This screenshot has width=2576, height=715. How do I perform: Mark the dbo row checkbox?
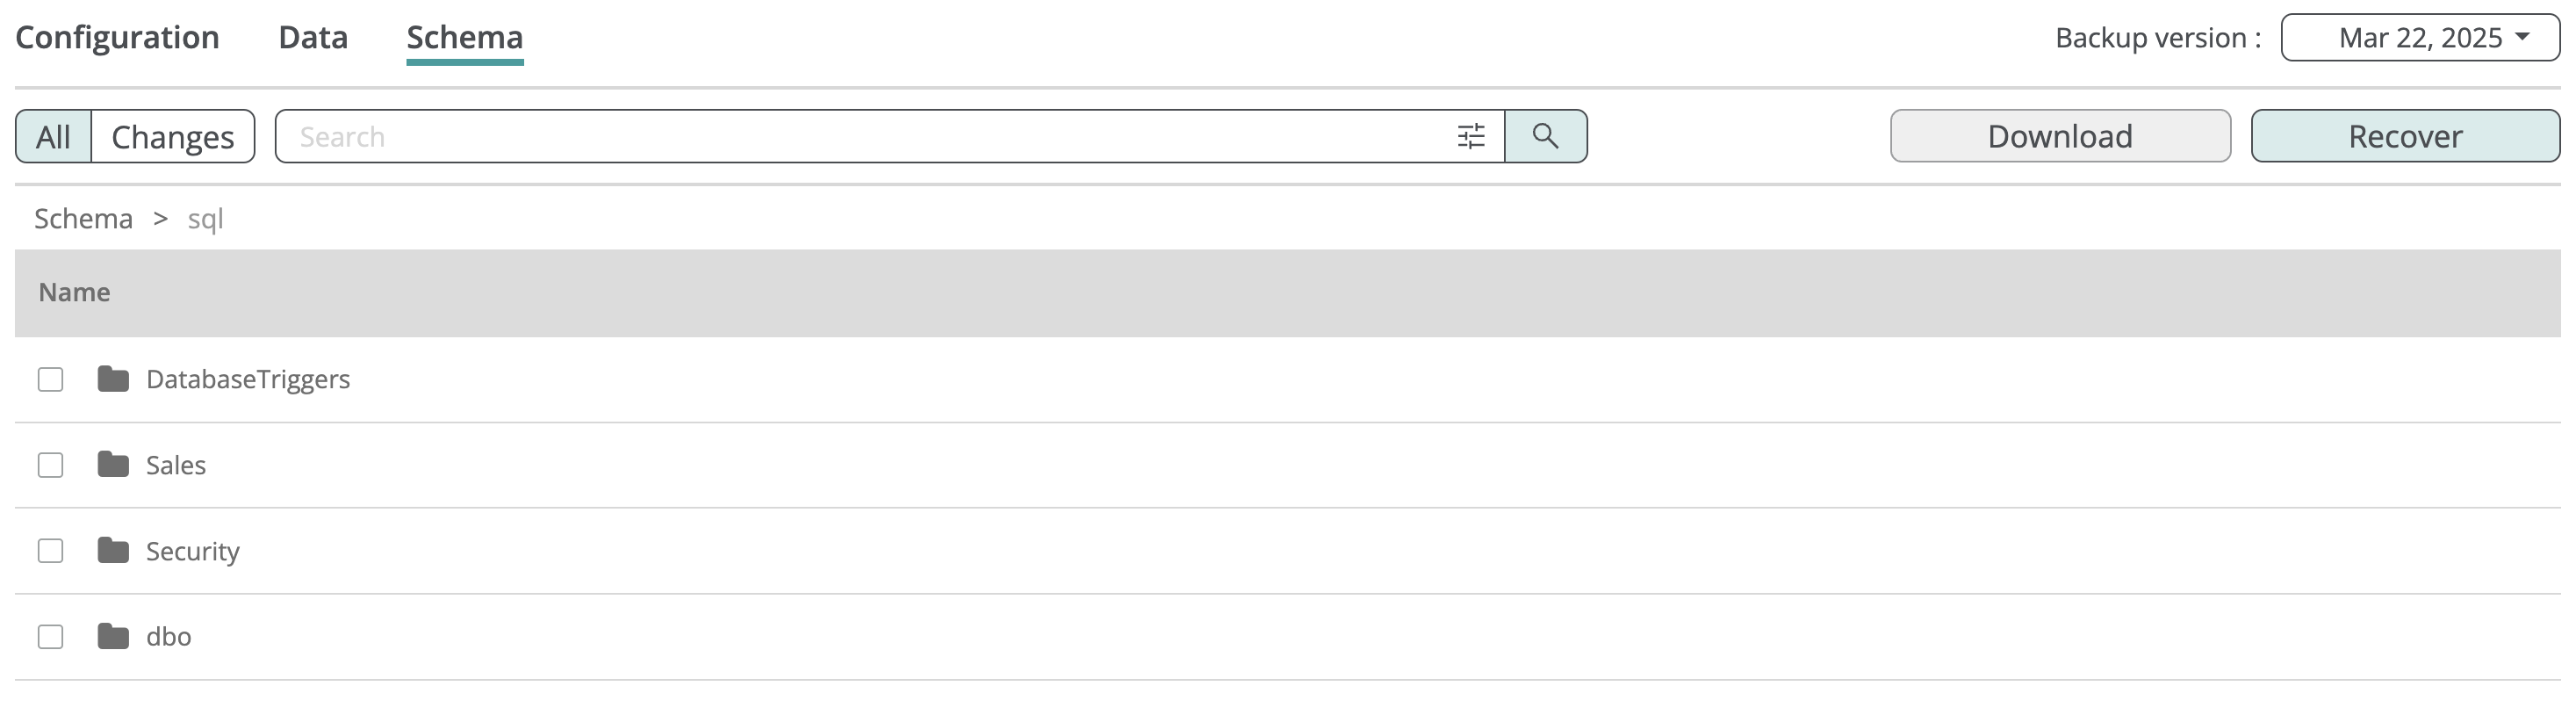[51, 637]
